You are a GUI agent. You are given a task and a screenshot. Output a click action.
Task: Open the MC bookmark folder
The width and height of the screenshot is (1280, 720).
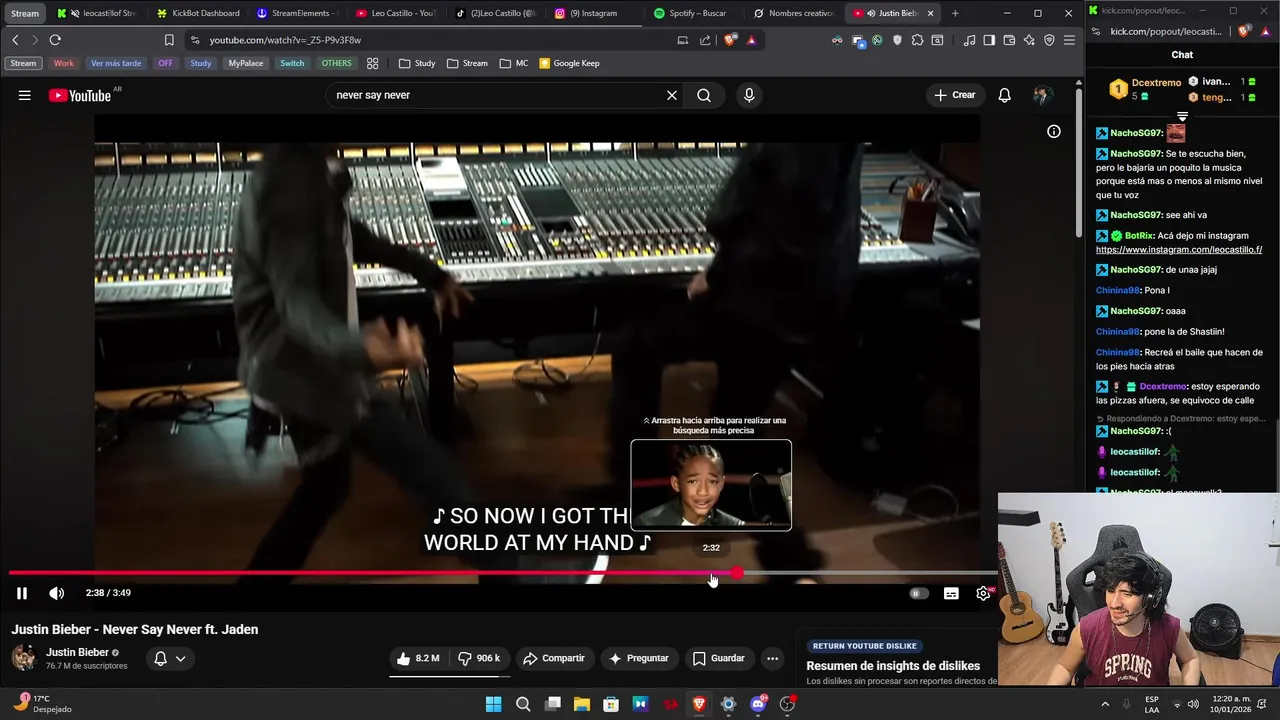tap(513, 63)
